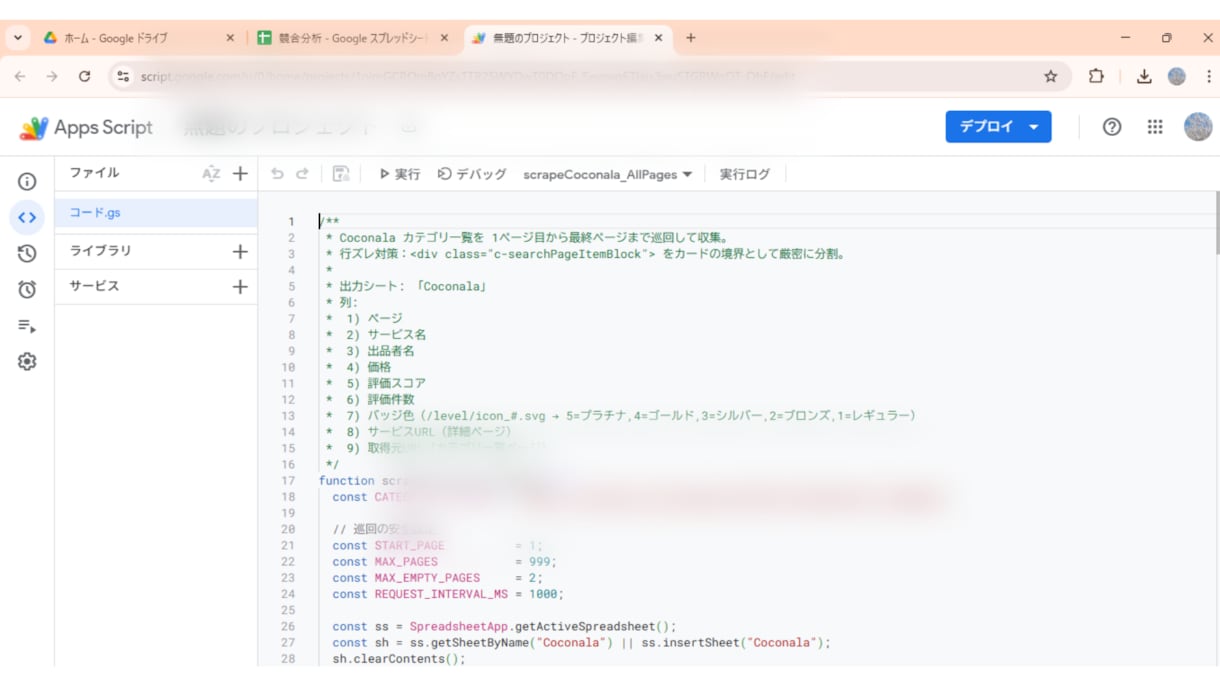Screen dimensions: 1220x686
Task: Undo the last edit in editor toolbar
Action: 277,174
